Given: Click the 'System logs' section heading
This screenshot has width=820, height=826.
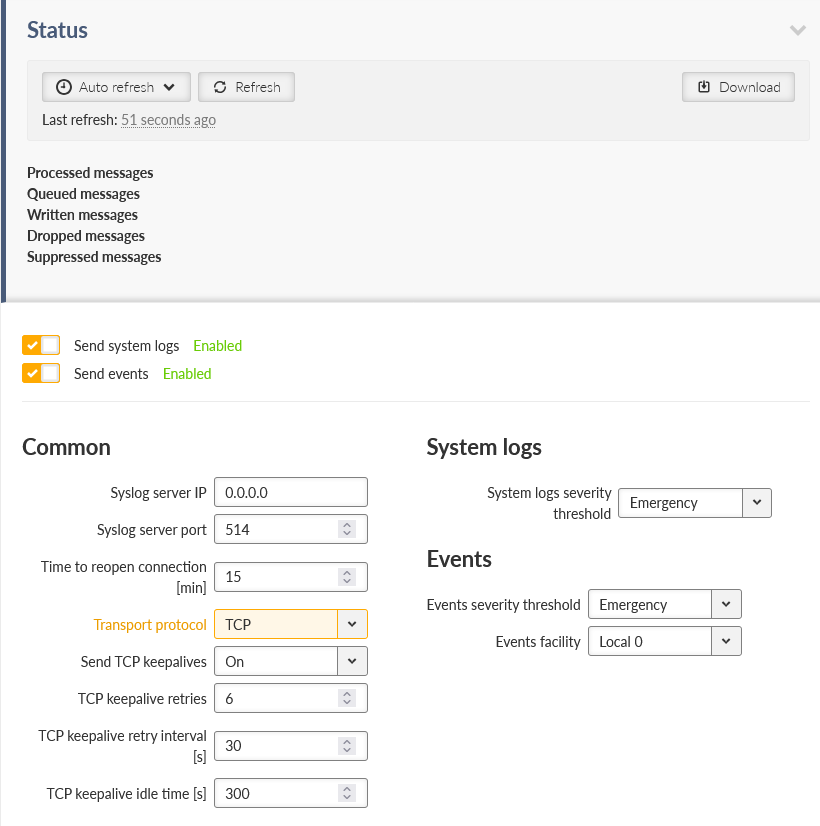Looking at the screenshot, I should click(x=484, y=447).
